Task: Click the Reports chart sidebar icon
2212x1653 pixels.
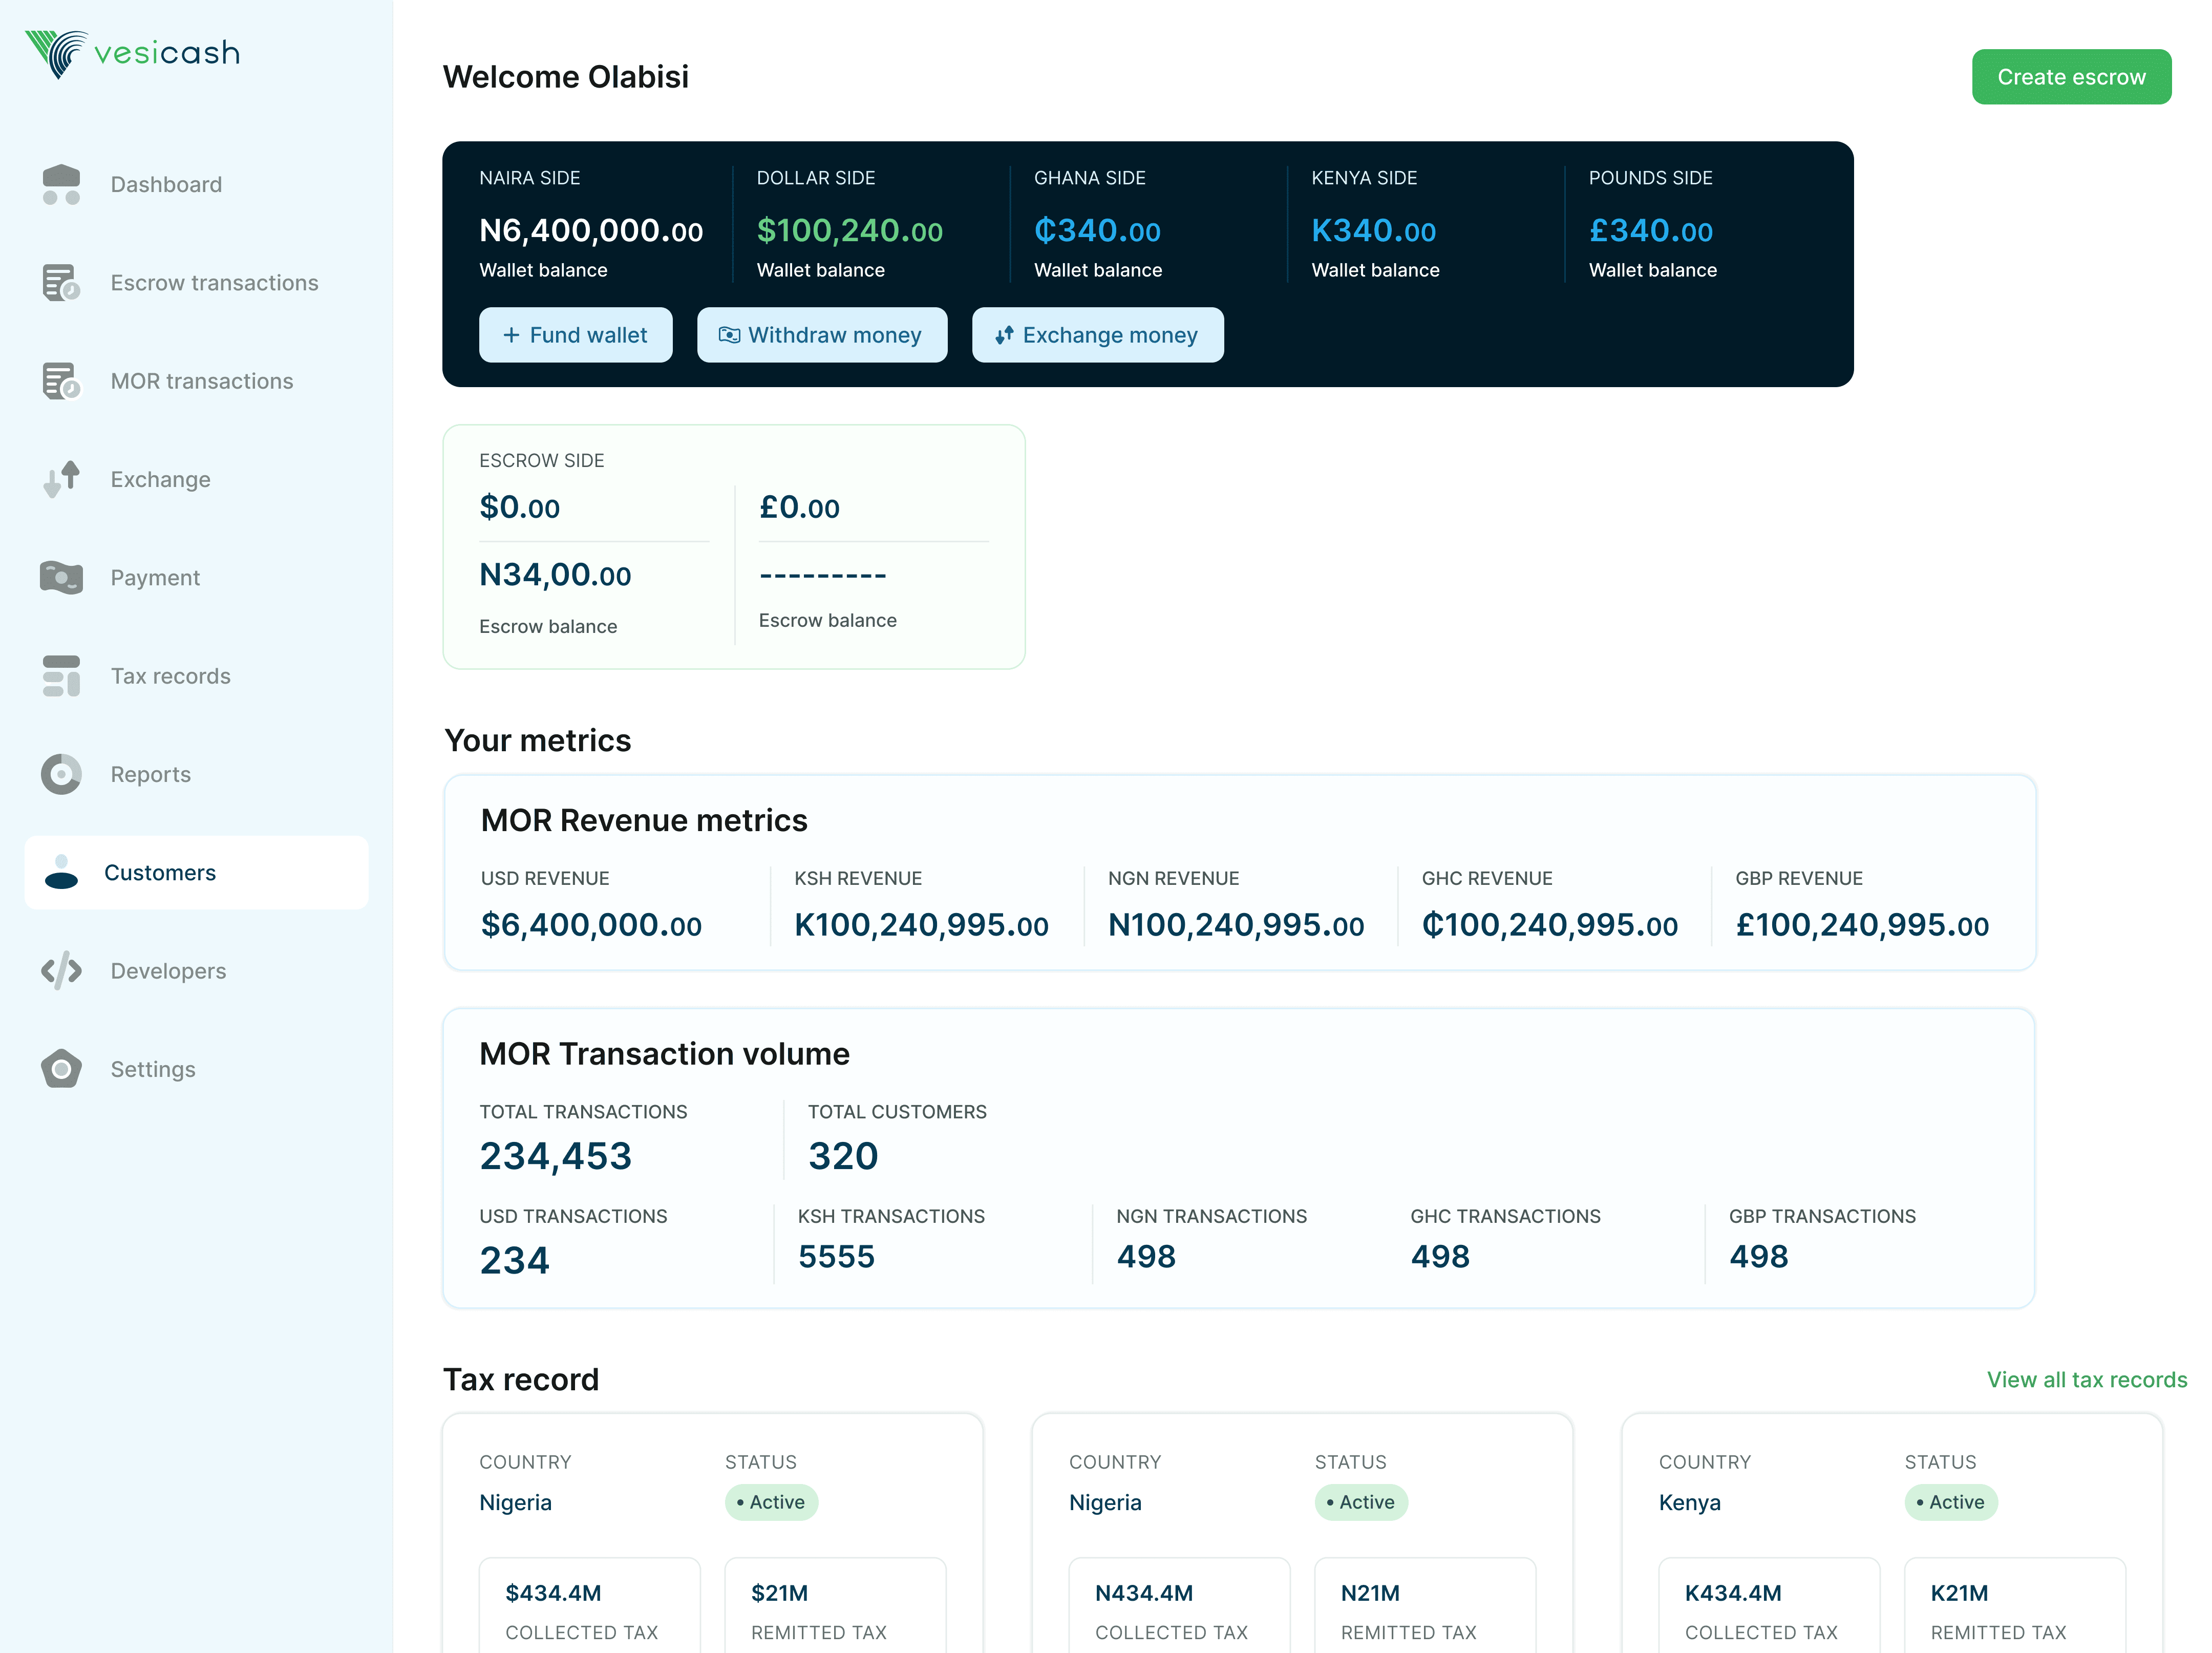Action: [x=61, y=774]
